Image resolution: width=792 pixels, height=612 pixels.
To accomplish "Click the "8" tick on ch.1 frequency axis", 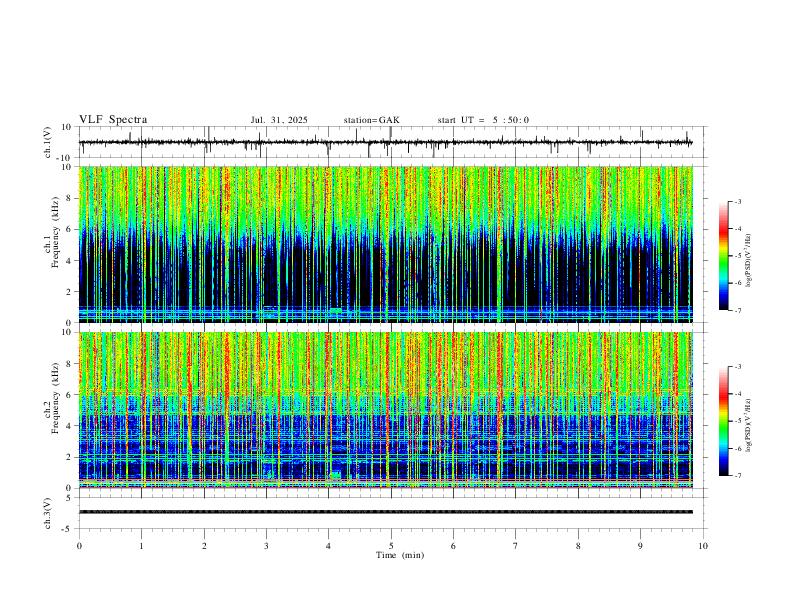I will click(x=70, y=198).
